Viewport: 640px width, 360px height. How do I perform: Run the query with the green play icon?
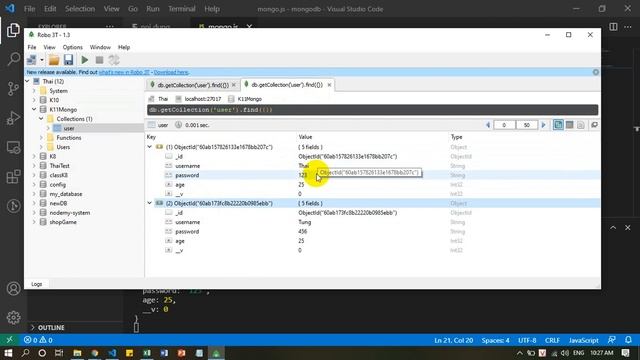pos(84,60)
